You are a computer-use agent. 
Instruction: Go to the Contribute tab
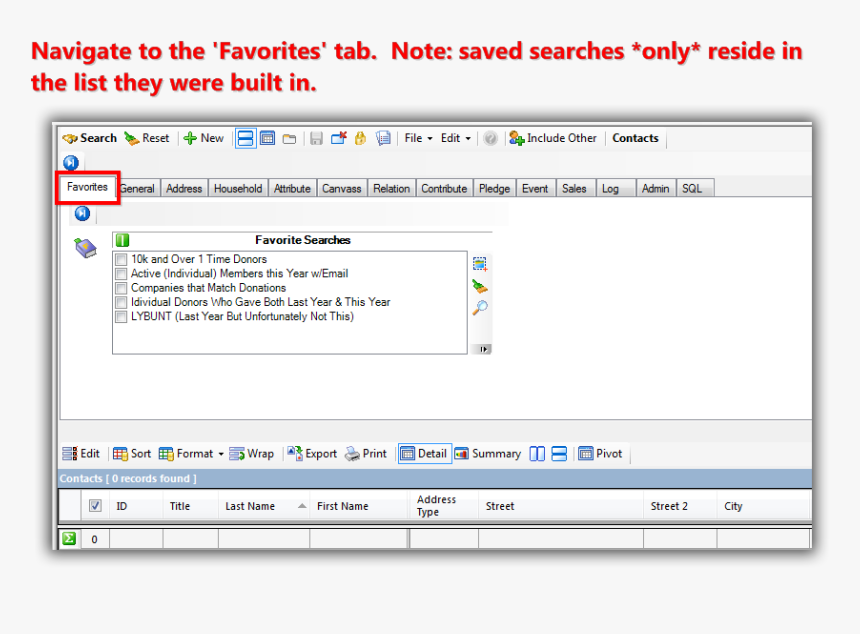click(x=444, y=189)
